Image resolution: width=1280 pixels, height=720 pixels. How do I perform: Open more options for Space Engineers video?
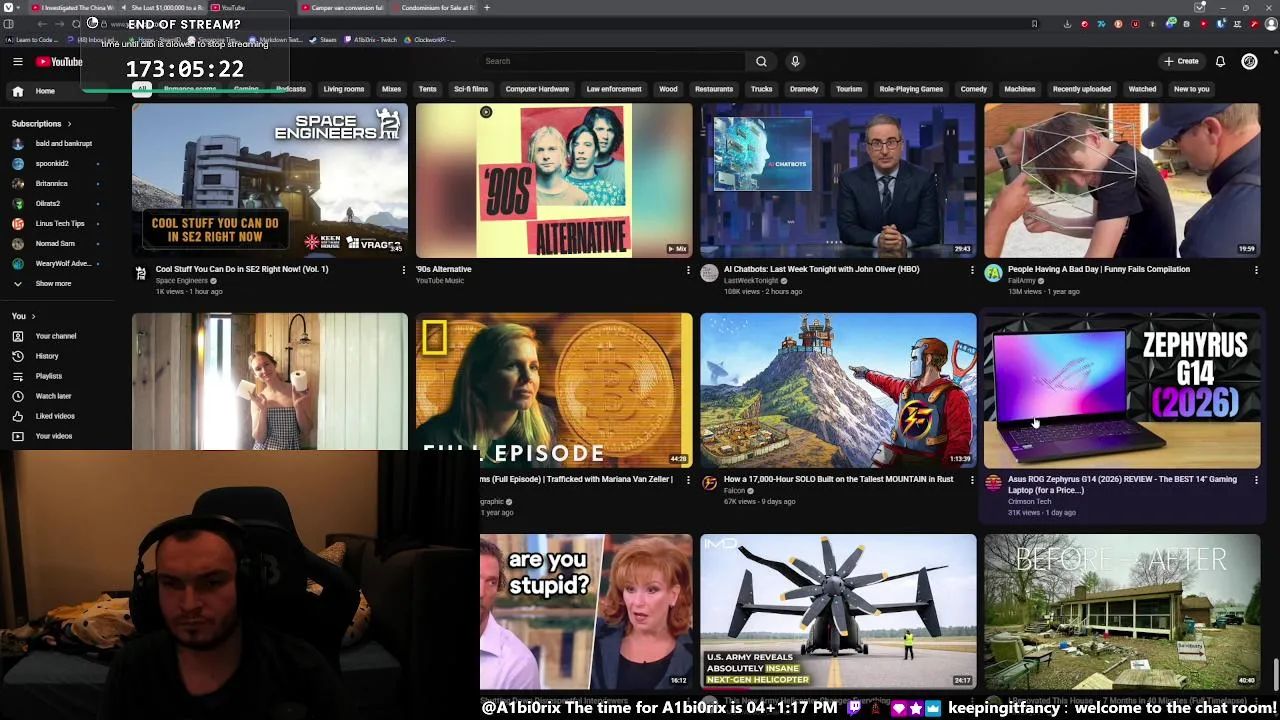(x=404, y=270)
